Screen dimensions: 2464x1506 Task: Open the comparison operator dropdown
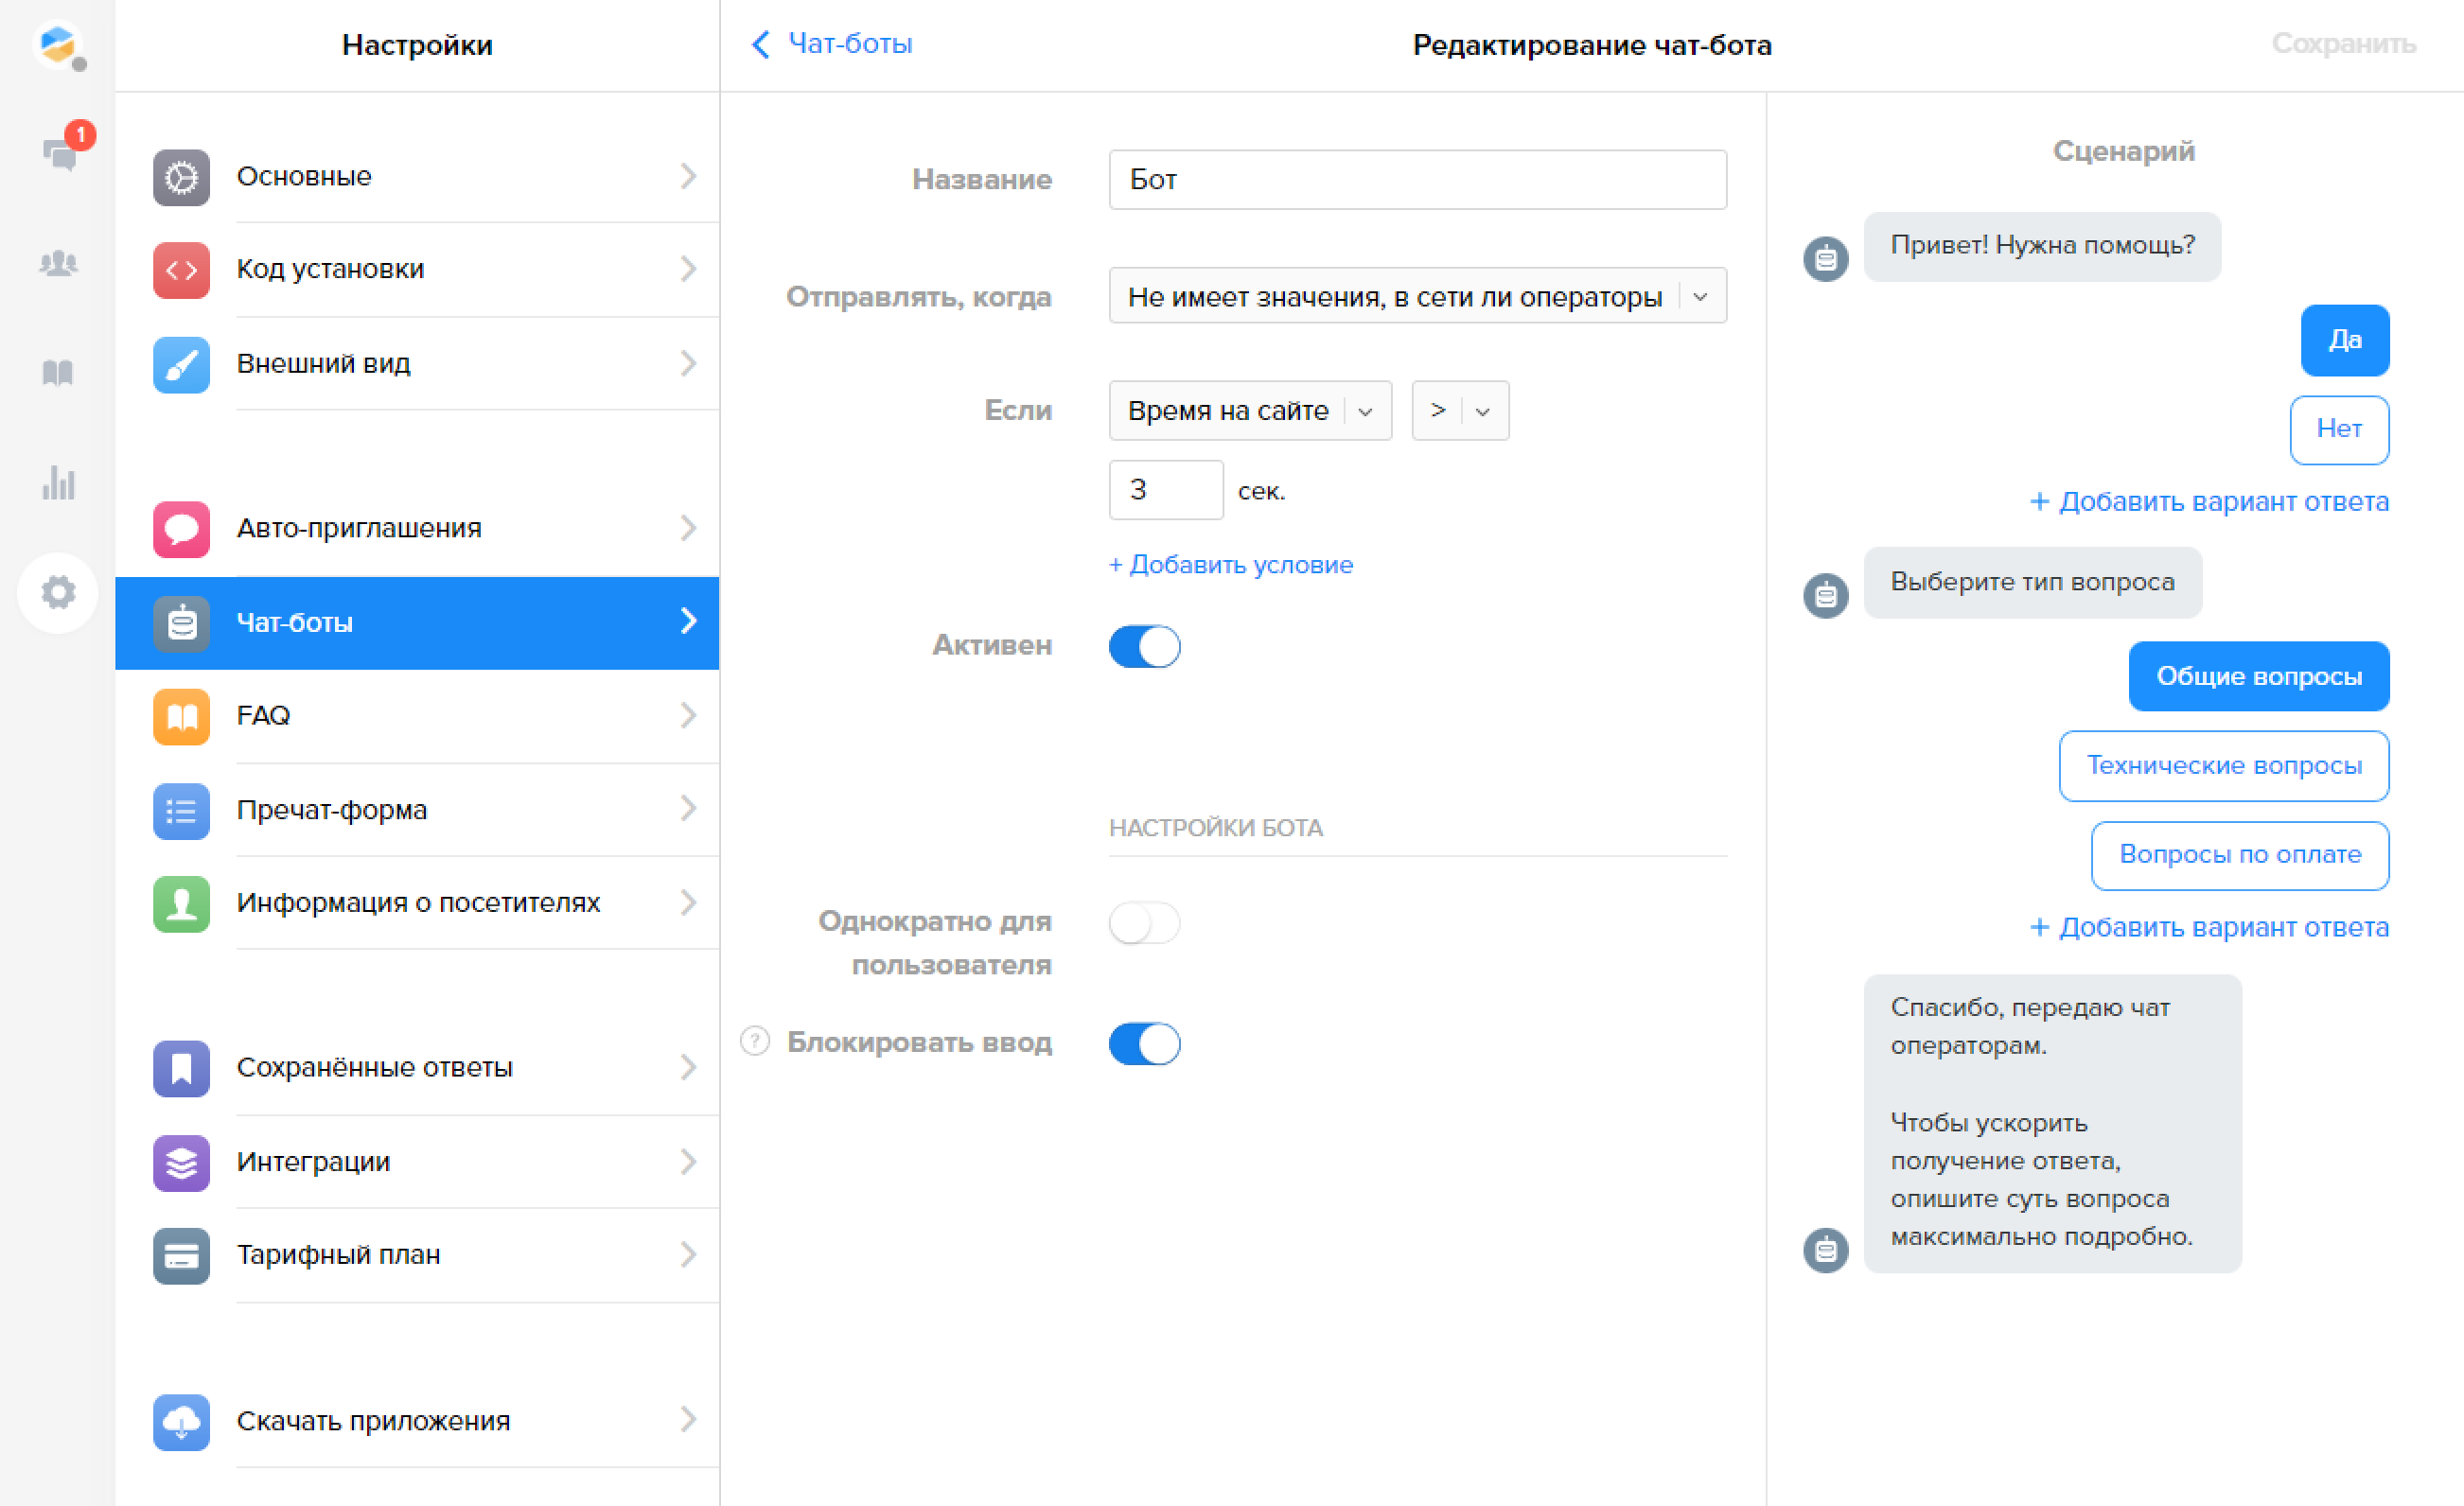(1459, 411)
